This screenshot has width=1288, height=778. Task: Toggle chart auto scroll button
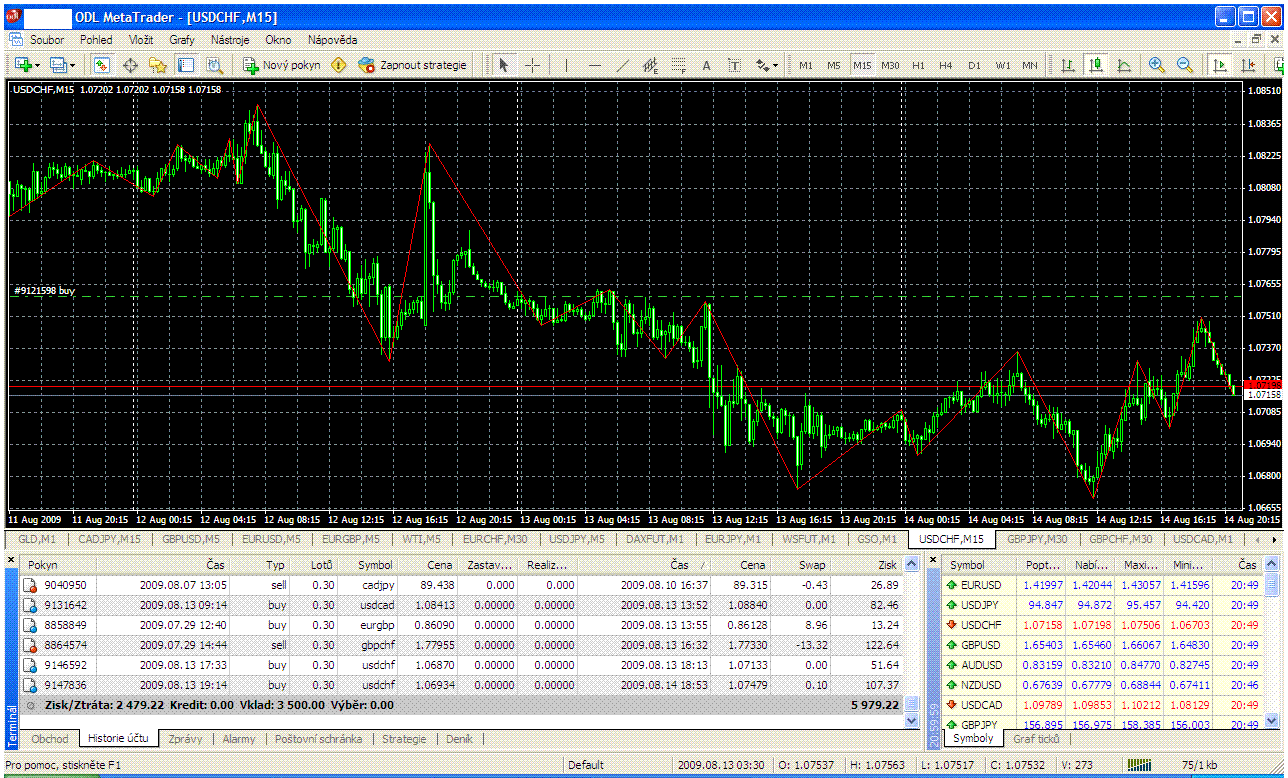point(1219,65)
